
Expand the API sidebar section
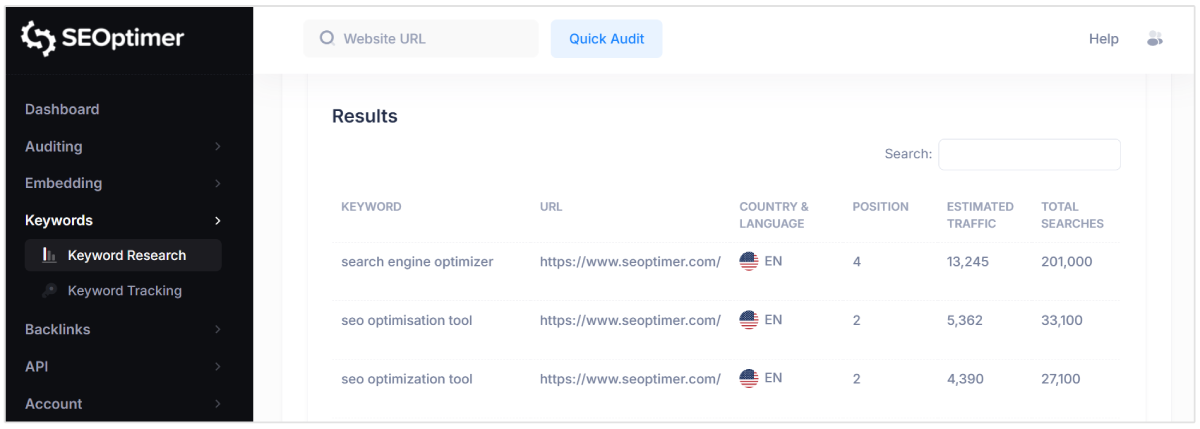pyautogui.click(x=217, y=367)
